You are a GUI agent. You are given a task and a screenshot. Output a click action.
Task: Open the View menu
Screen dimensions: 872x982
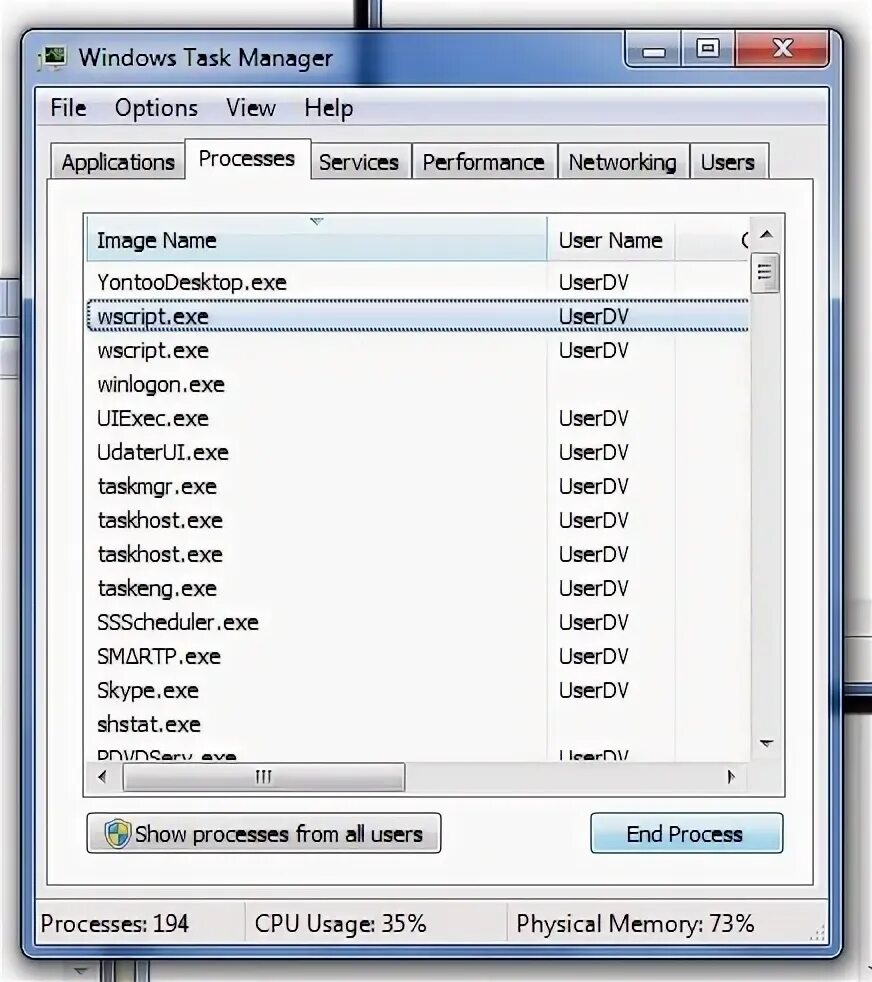(x=251, y=108)
